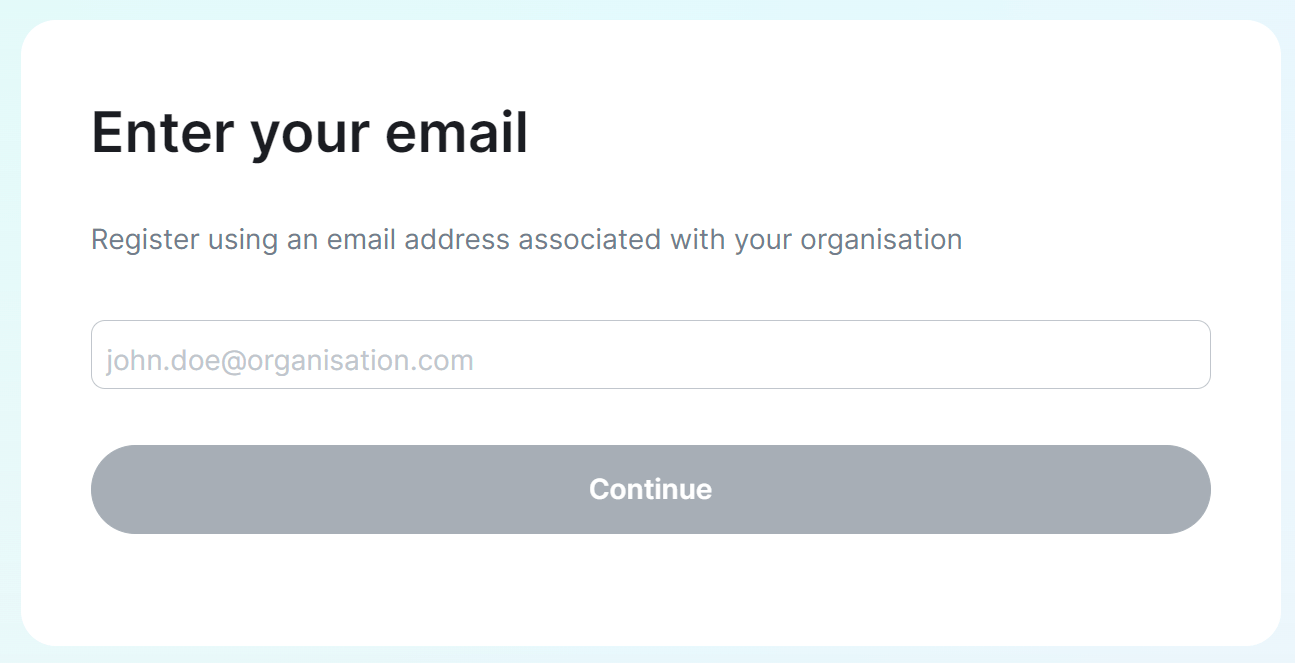
Task: Submit the form with Continue
Action: [x=650, y=489]
